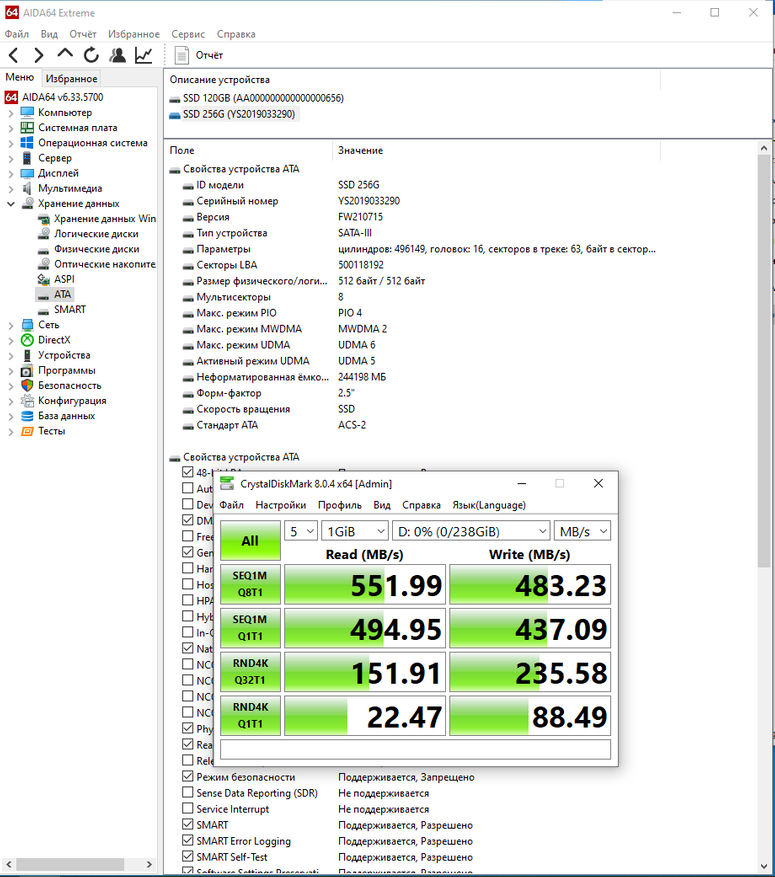The image size is (775, 877).
Task: Open the graph chart toolbar icon
Action: [x=144, y=55]
